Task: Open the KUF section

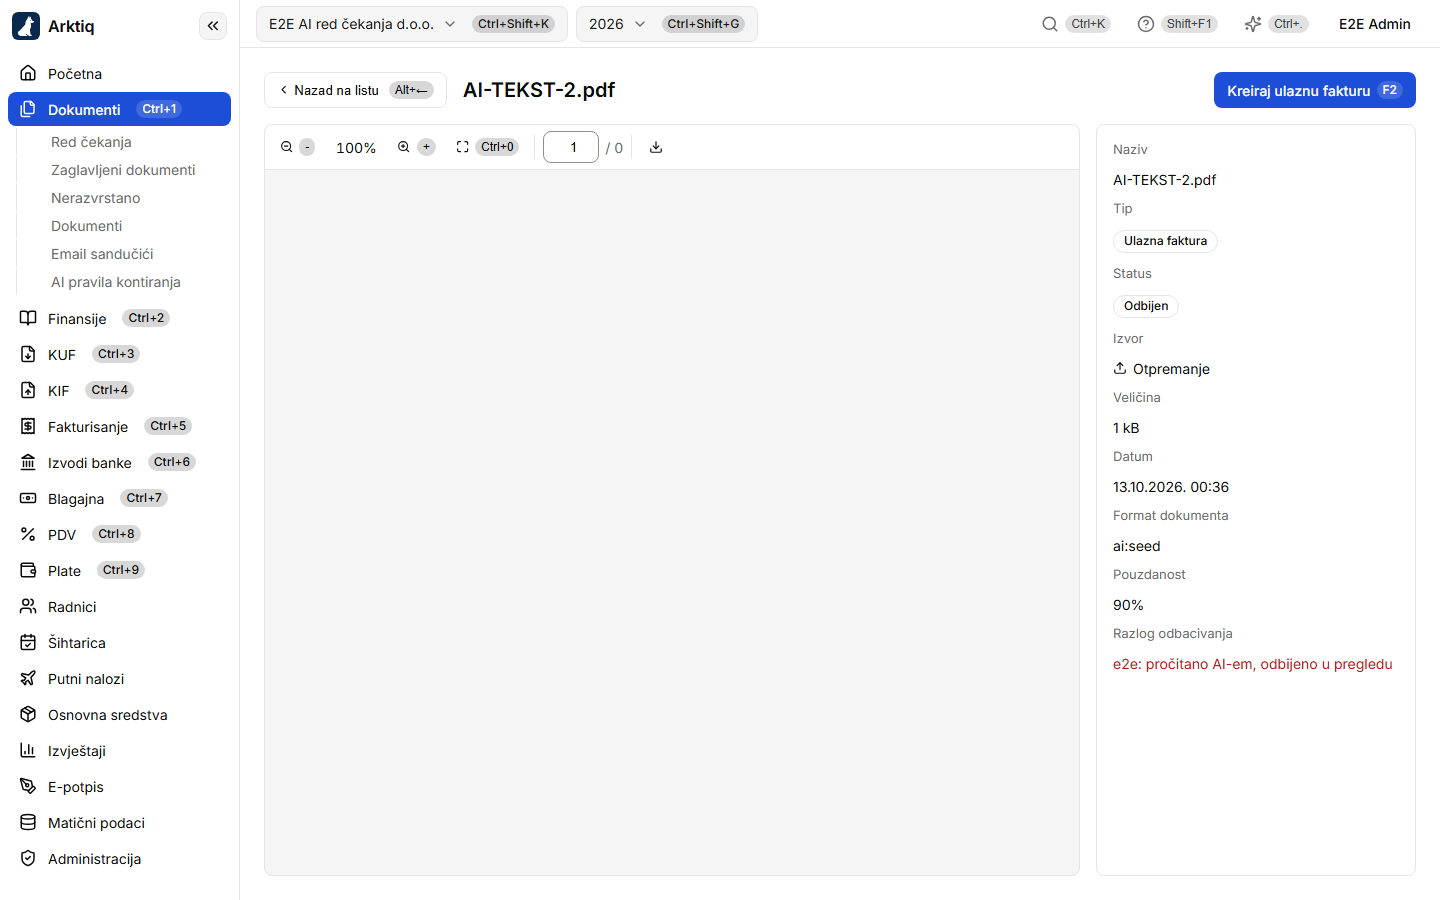Action: click(119, 354)
